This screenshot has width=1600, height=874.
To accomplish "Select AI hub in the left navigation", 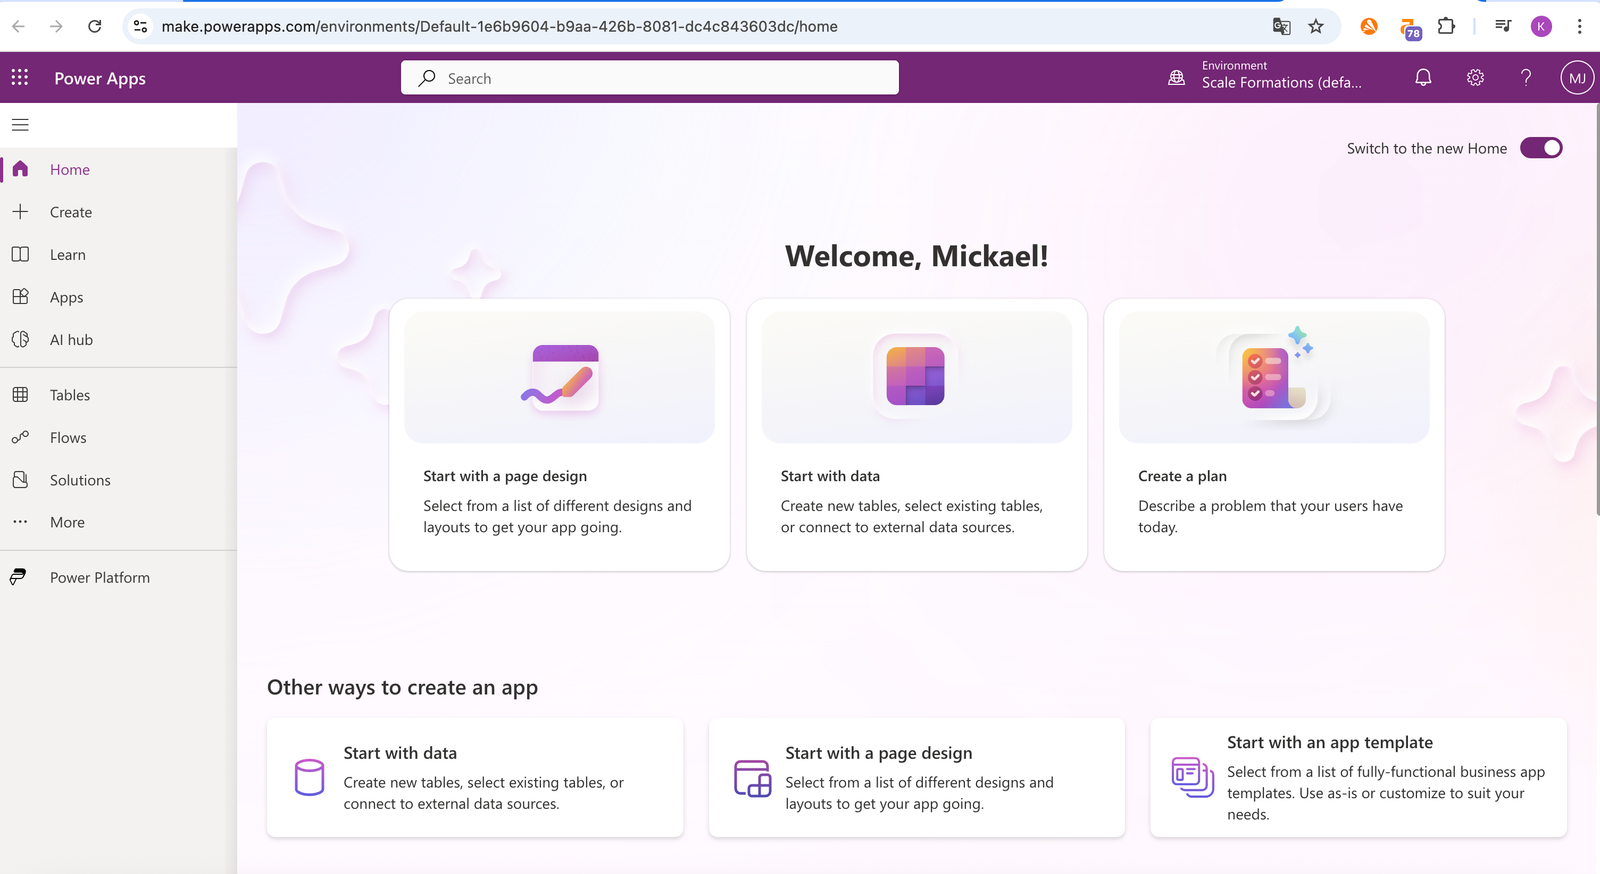I will pos(71,340).
